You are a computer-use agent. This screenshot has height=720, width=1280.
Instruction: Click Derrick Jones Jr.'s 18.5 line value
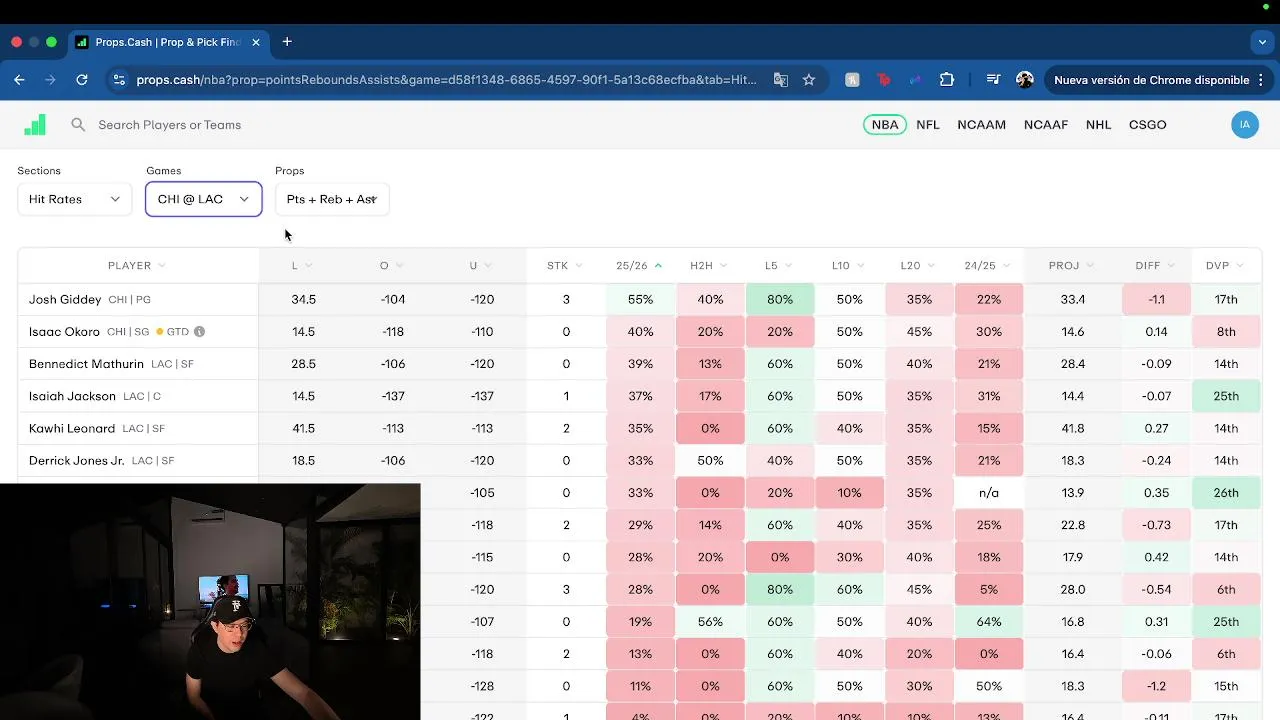(303, 461)
